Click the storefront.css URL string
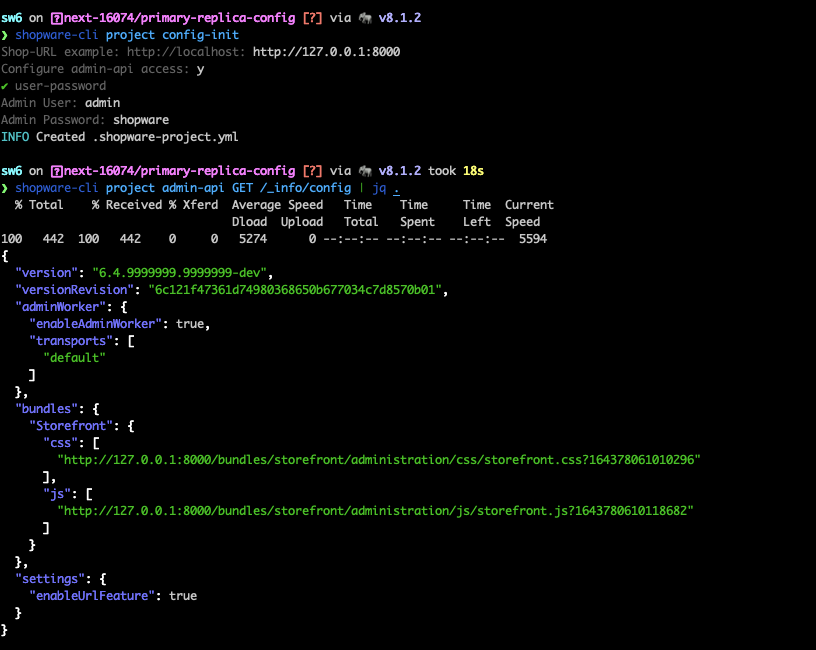 (379, 460)
